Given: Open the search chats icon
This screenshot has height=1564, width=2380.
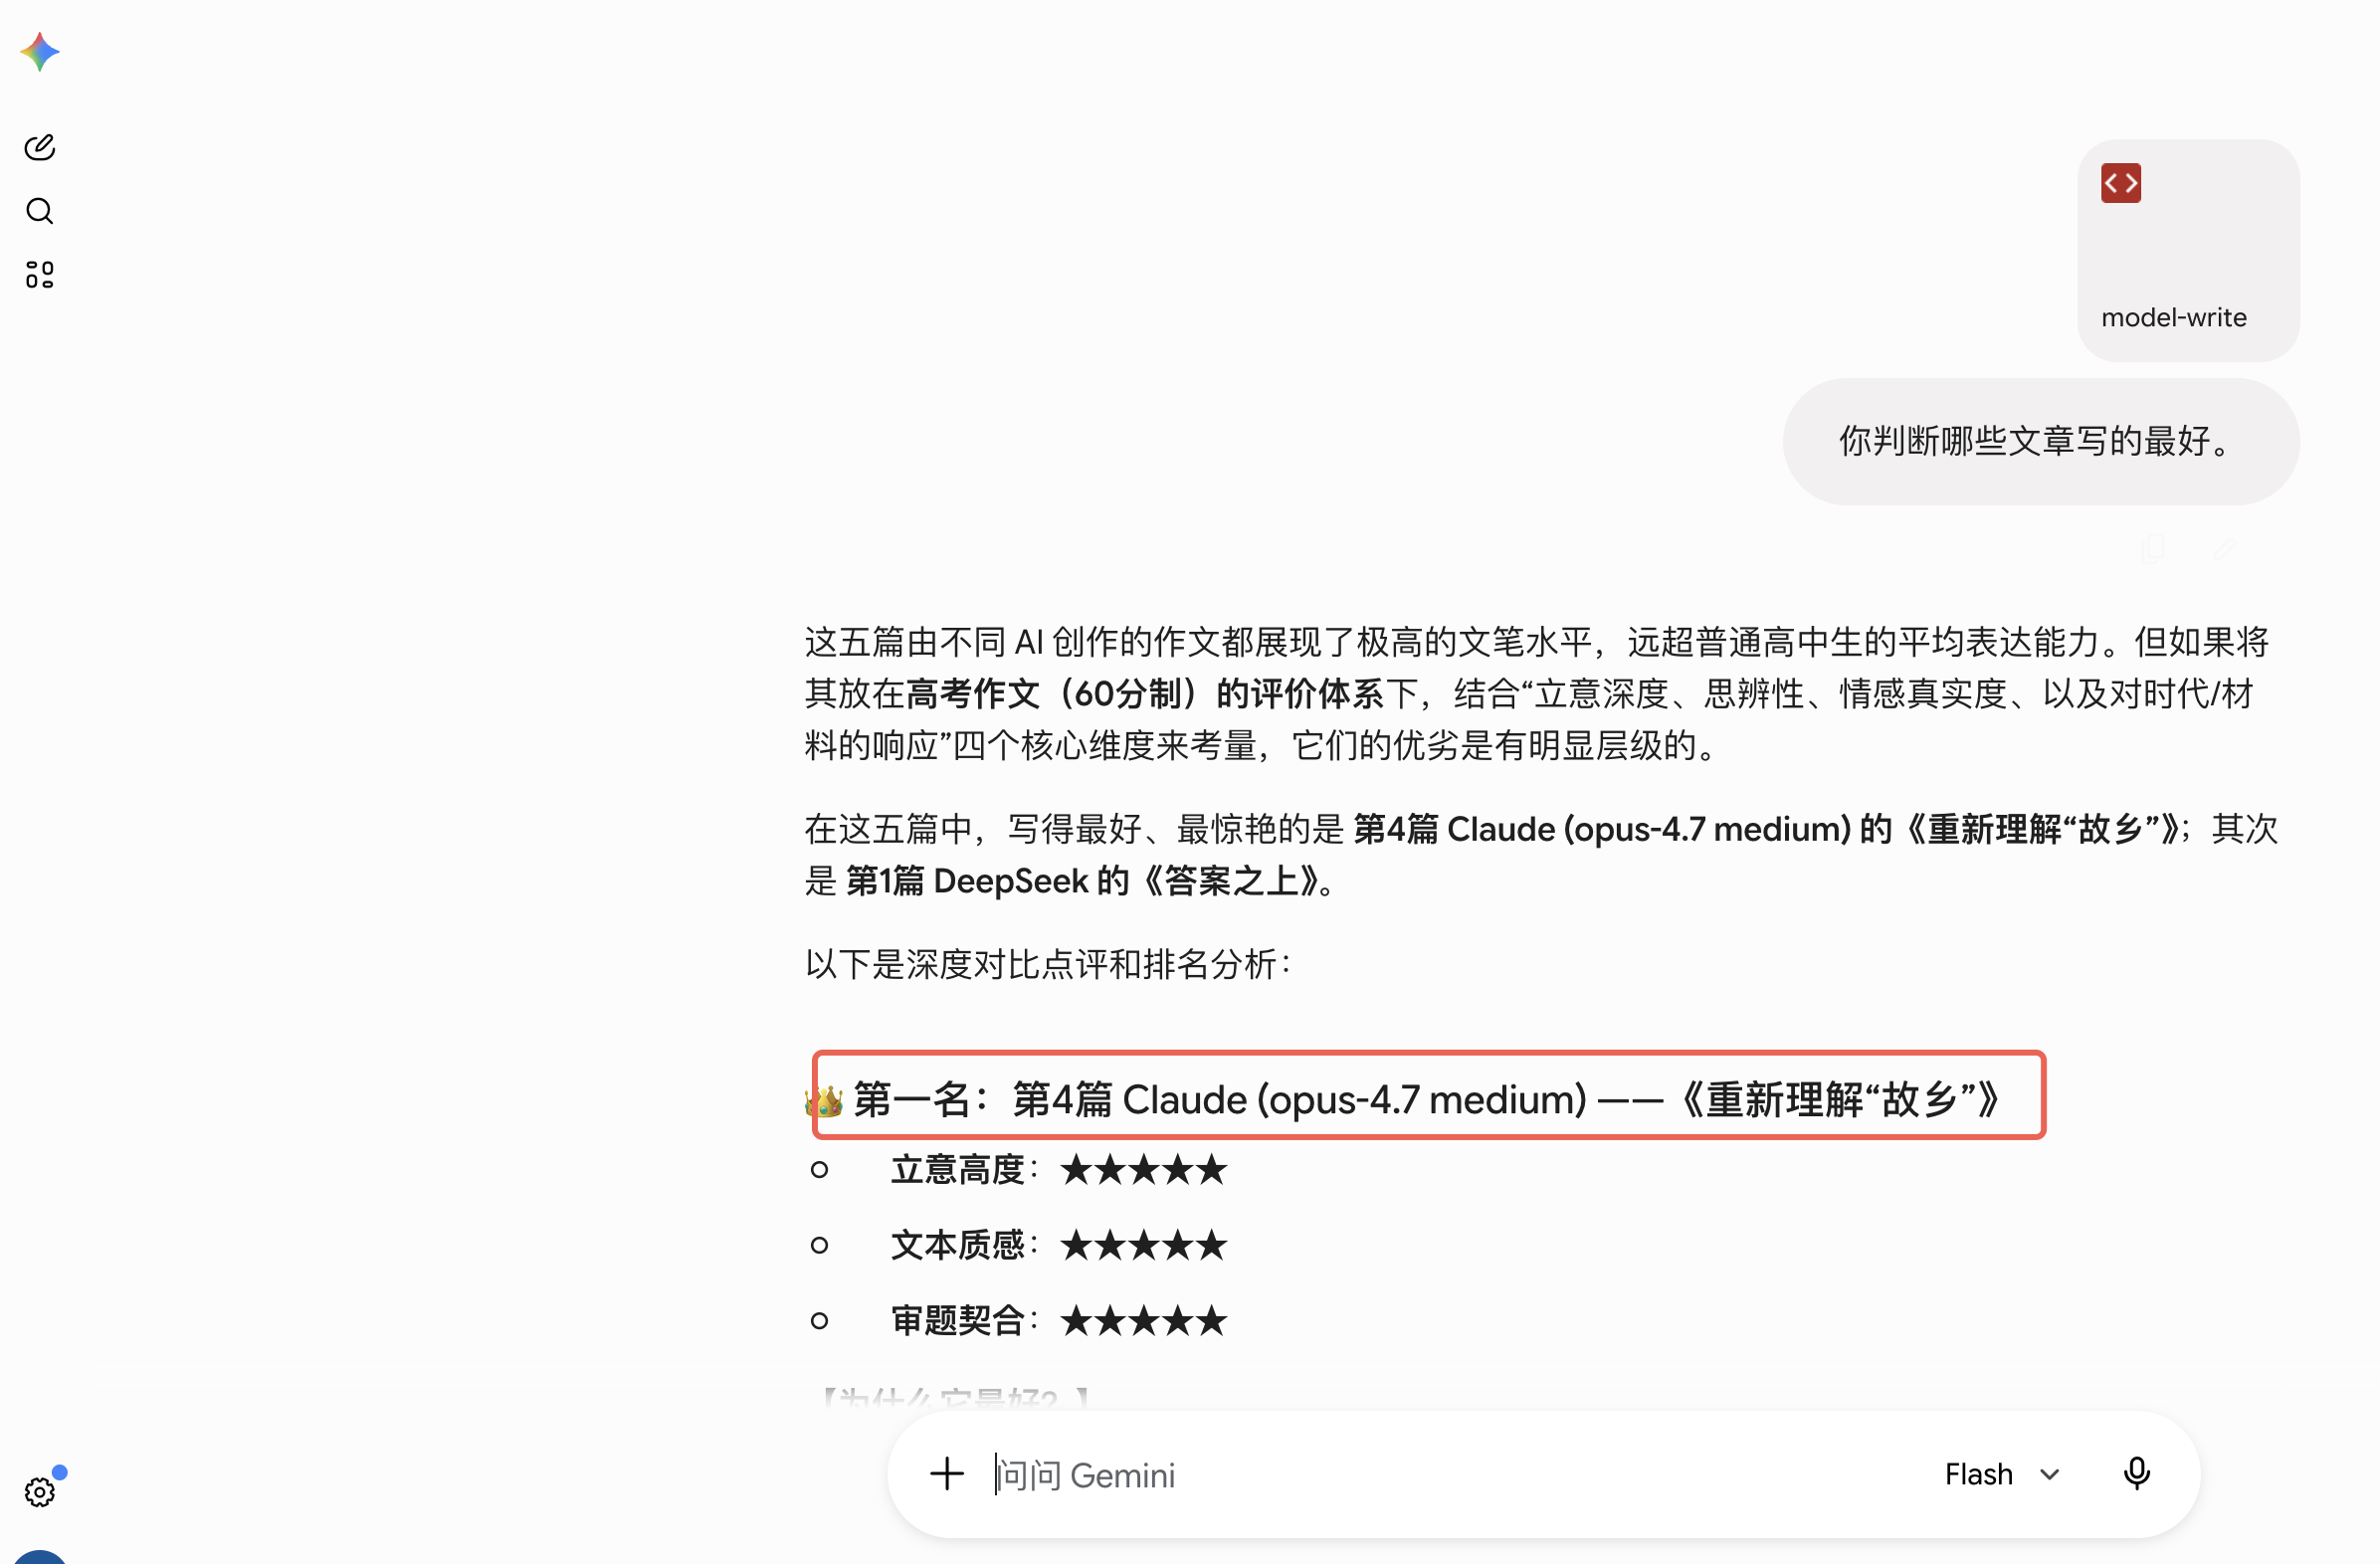Looking at the screenshot, I should [40, 211].
